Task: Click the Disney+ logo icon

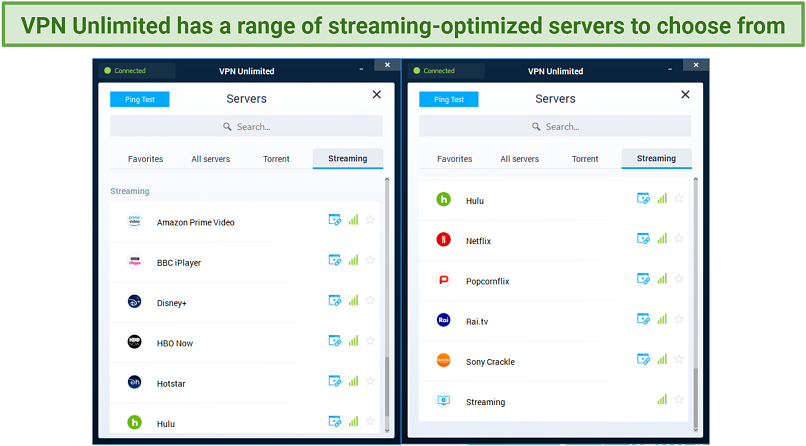Action: coord(134,302)
